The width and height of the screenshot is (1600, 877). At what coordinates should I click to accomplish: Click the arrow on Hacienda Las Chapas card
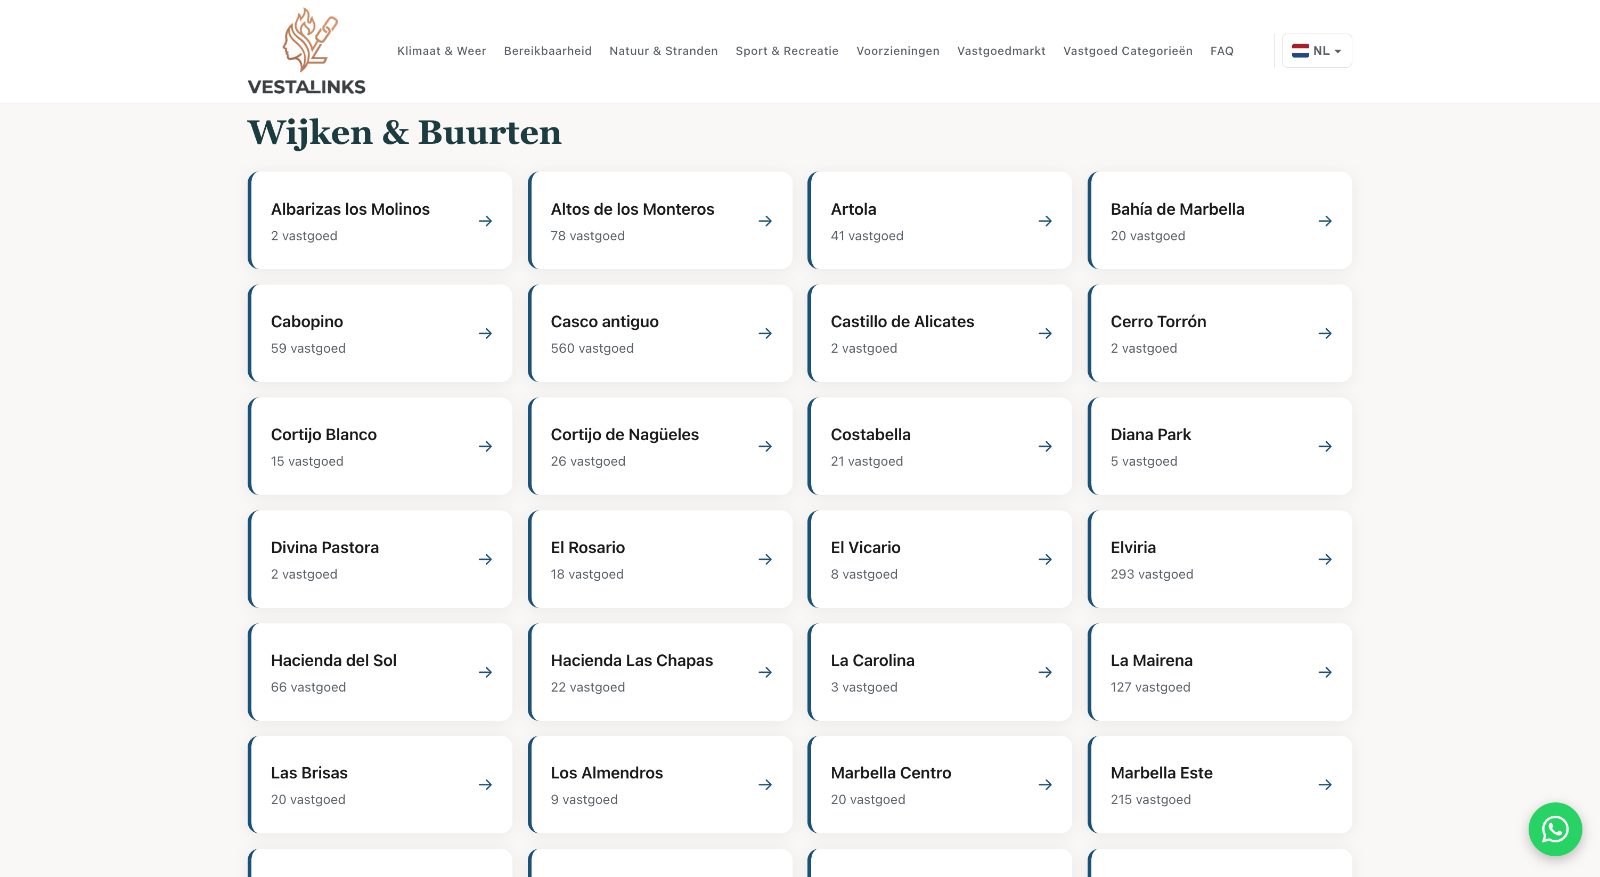pyautogui.click(x=765, y=672)
